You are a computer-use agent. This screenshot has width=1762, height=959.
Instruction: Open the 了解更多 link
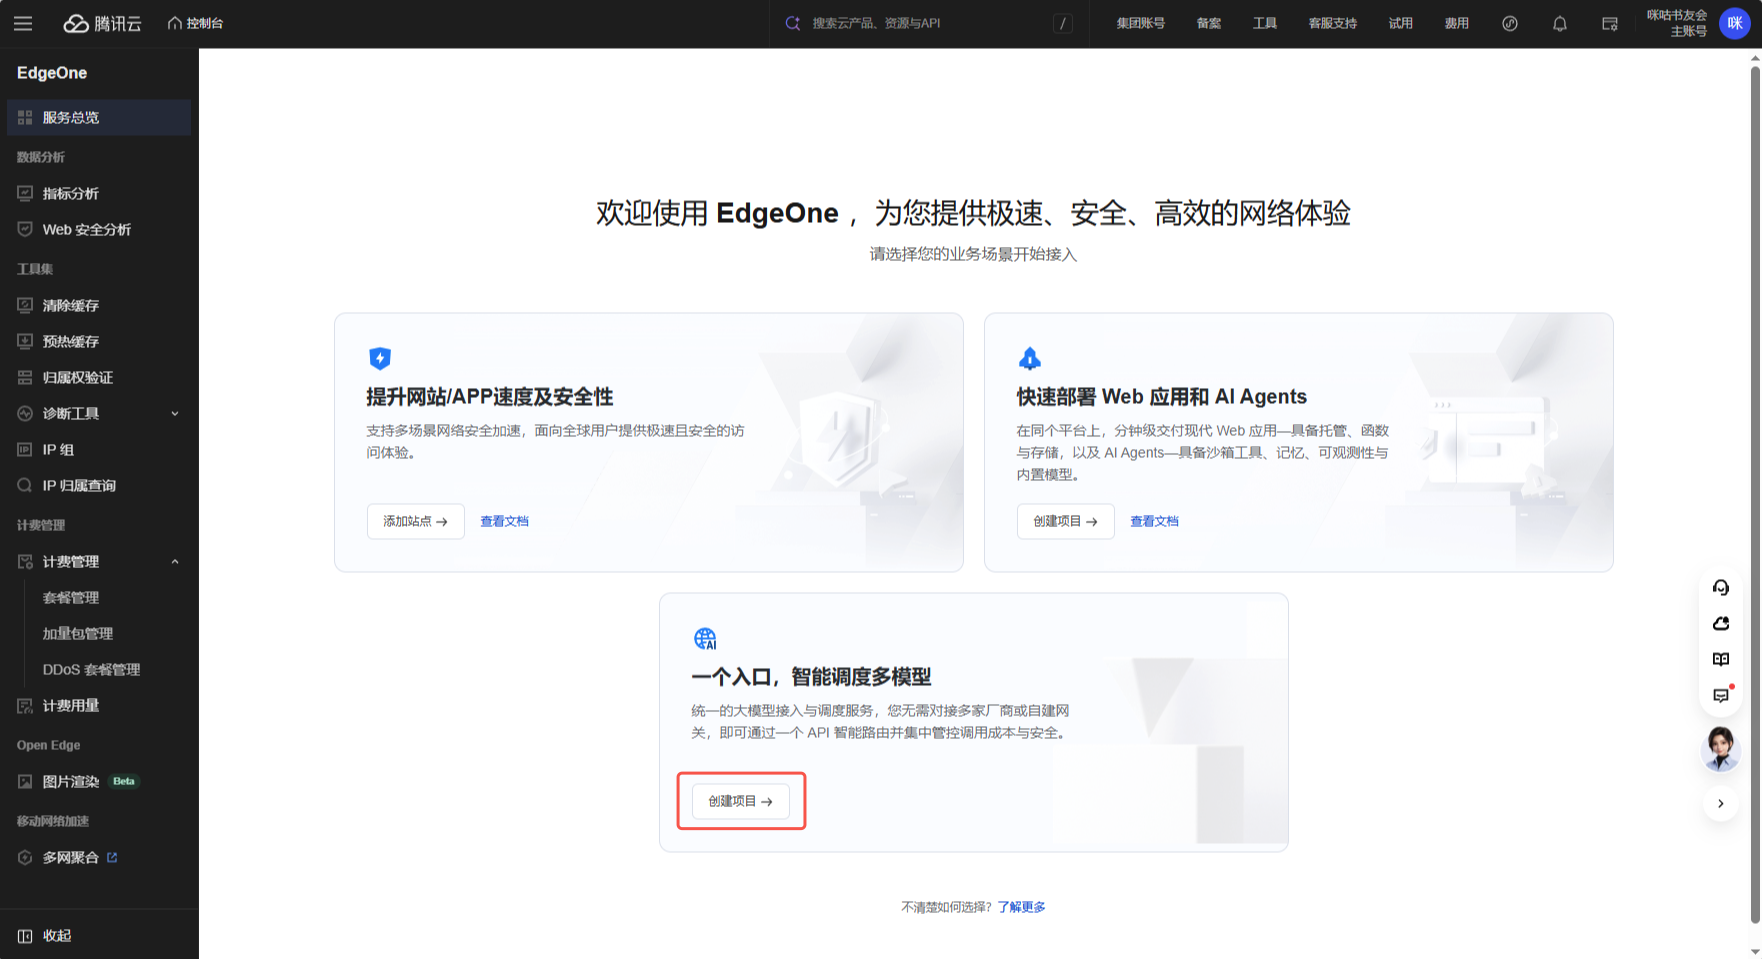(x=1021, y=907)
